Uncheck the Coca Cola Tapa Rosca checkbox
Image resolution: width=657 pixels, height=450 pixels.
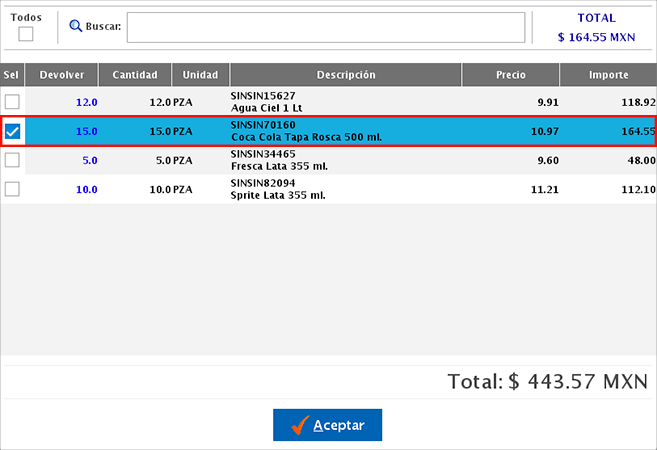pos(12,131)
